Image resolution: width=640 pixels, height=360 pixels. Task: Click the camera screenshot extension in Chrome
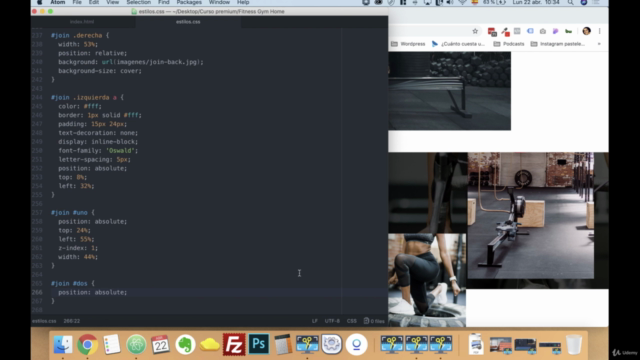[543, 31]
